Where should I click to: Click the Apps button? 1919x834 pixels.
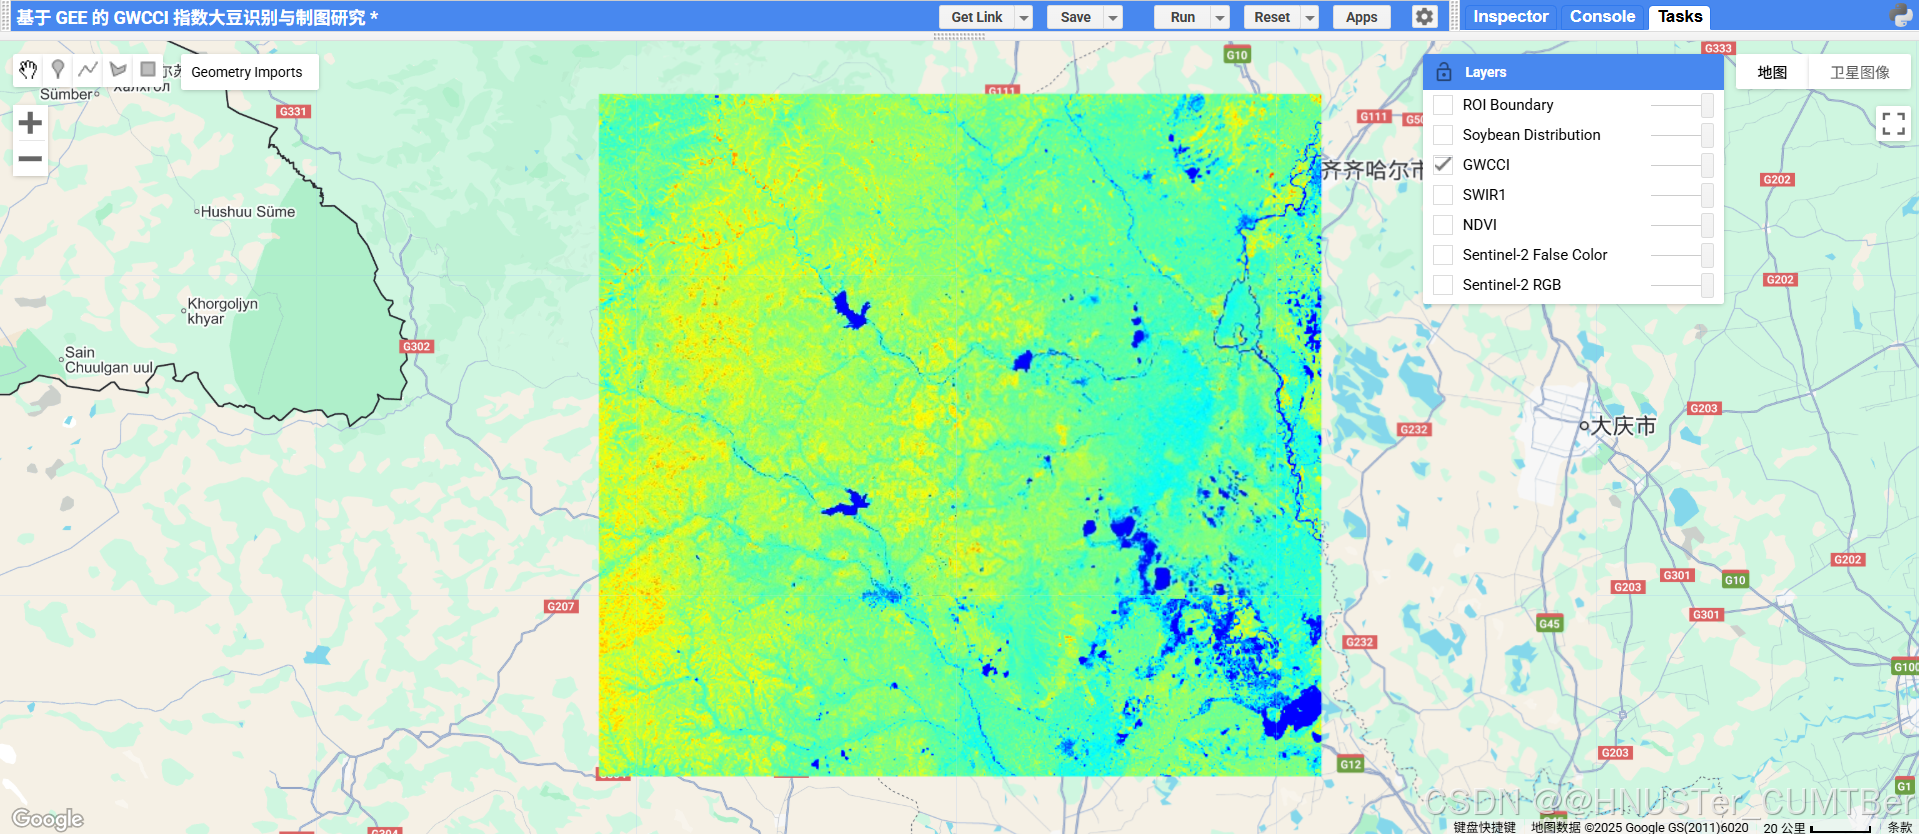(x=1361, y=17)
